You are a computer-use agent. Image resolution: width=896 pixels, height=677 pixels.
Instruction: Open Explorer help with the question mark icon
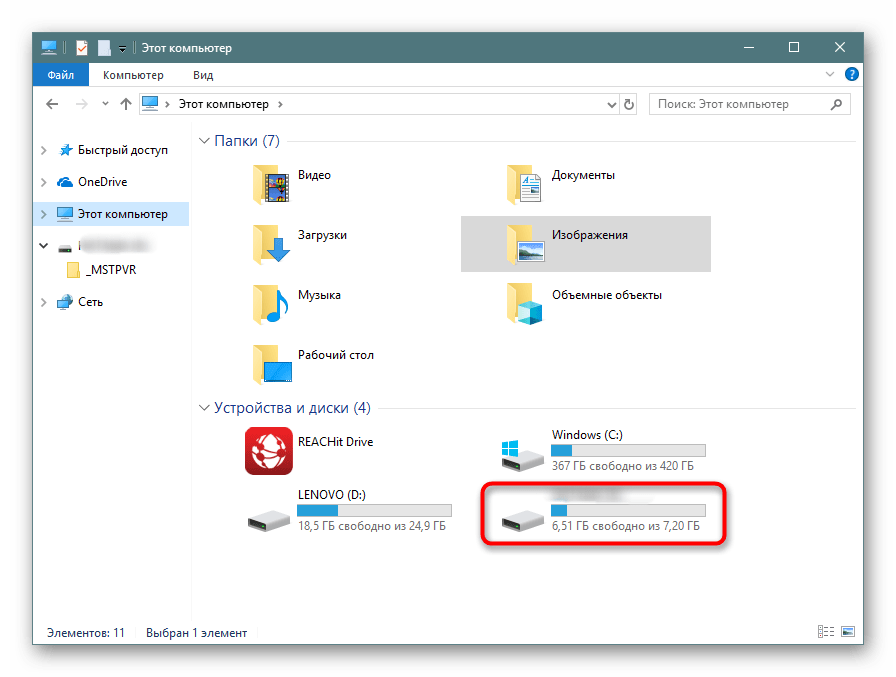(x=851, y=75)
